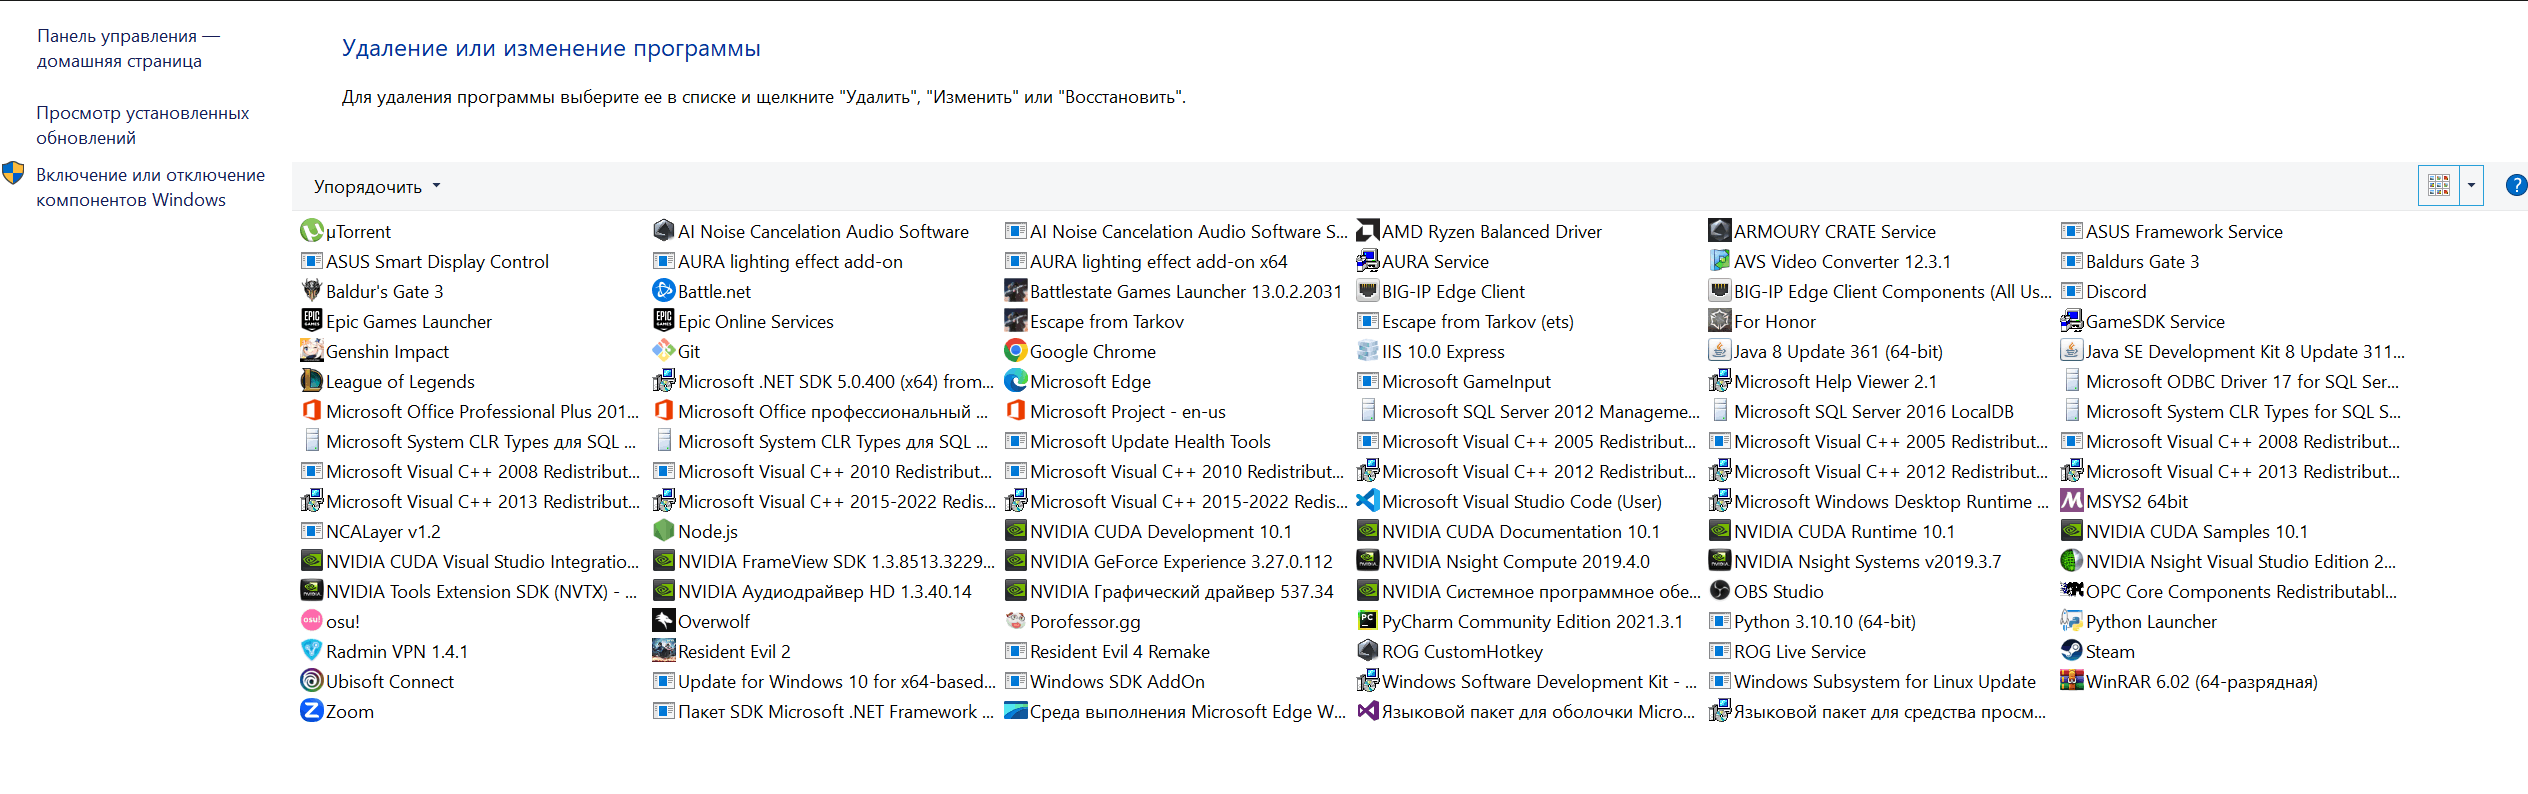Select the OBS Studio icon
Viewport: 2528px width, 794px height.
tap(1720, 591)
